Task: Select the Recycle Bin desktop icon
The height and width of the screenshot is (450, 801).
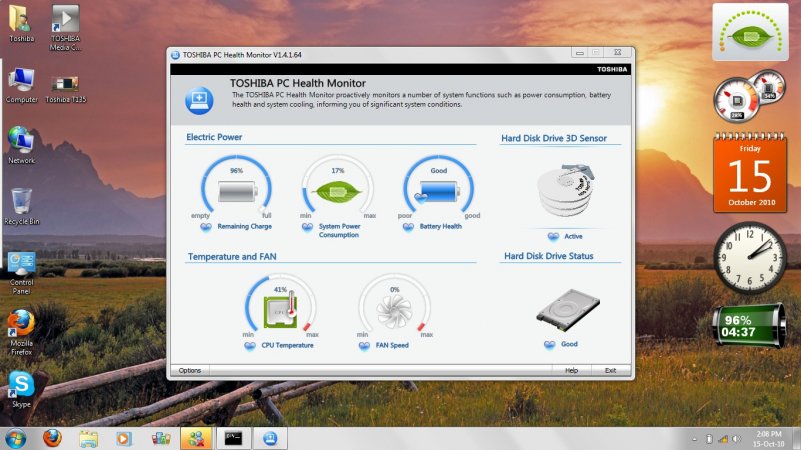Action: tap(21, 206)
